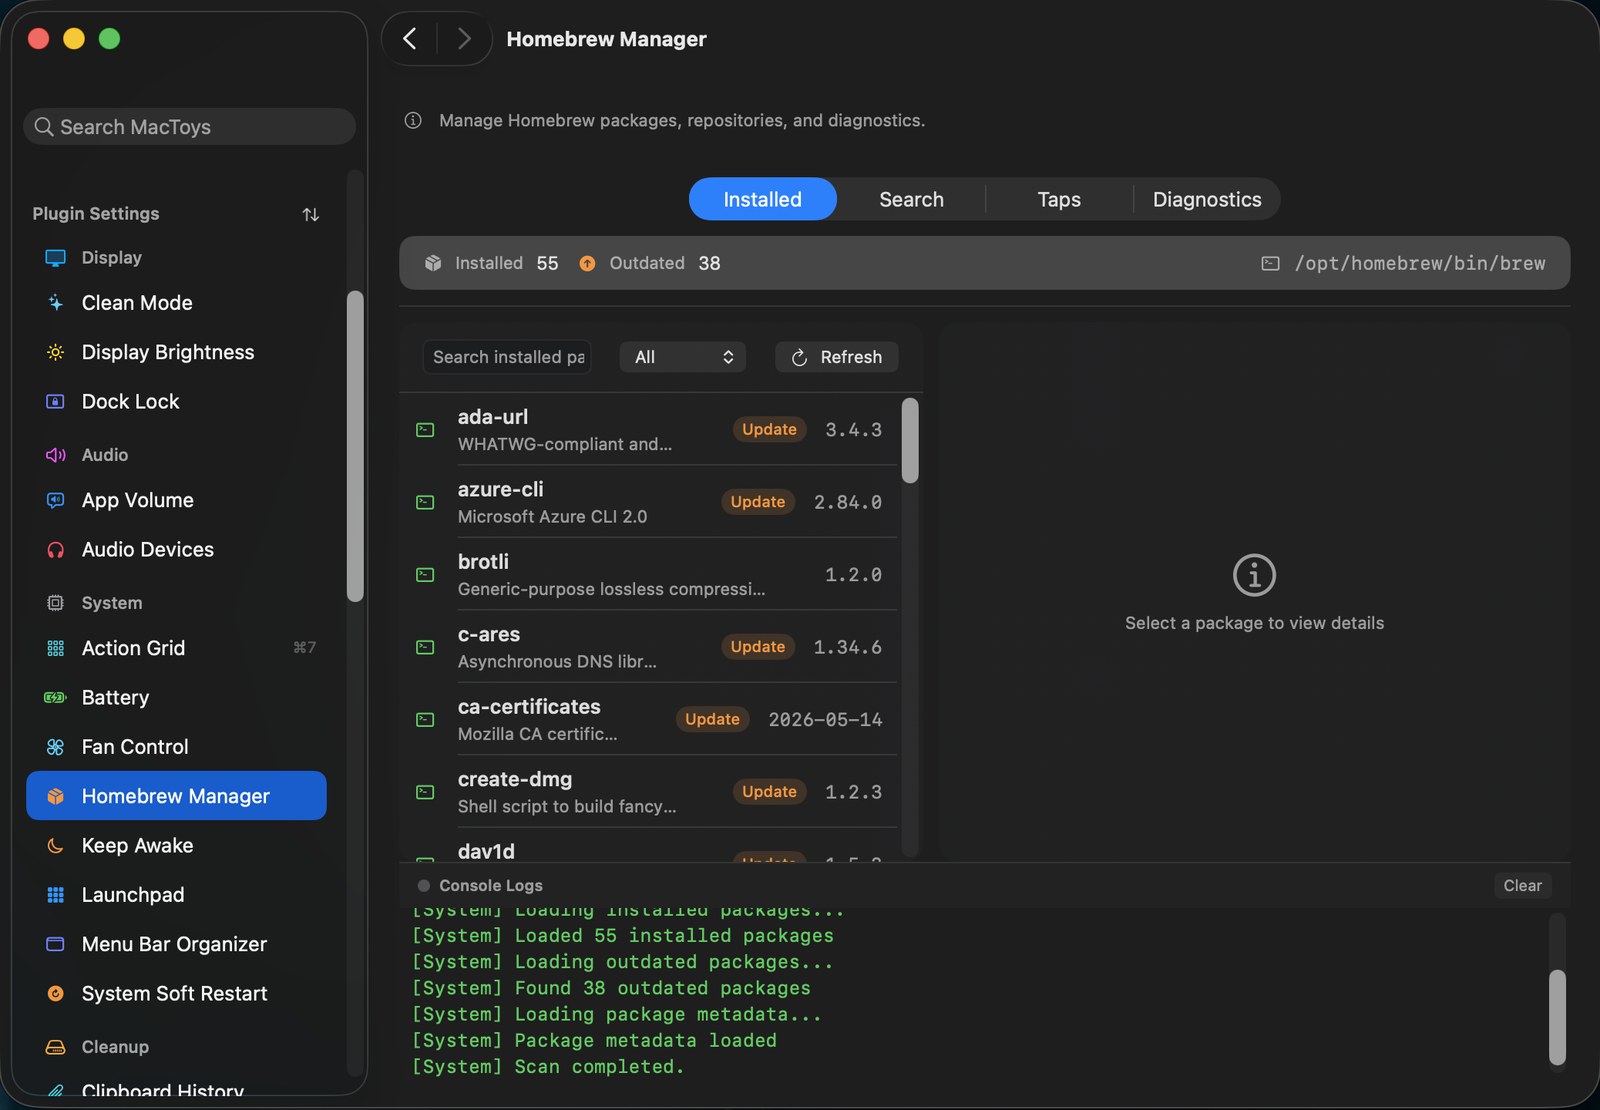Open Clipboard History in the sidebar
The width and height of the screenshot is (1600, 1110).
pyautogui.click(x=176, y=1090)
